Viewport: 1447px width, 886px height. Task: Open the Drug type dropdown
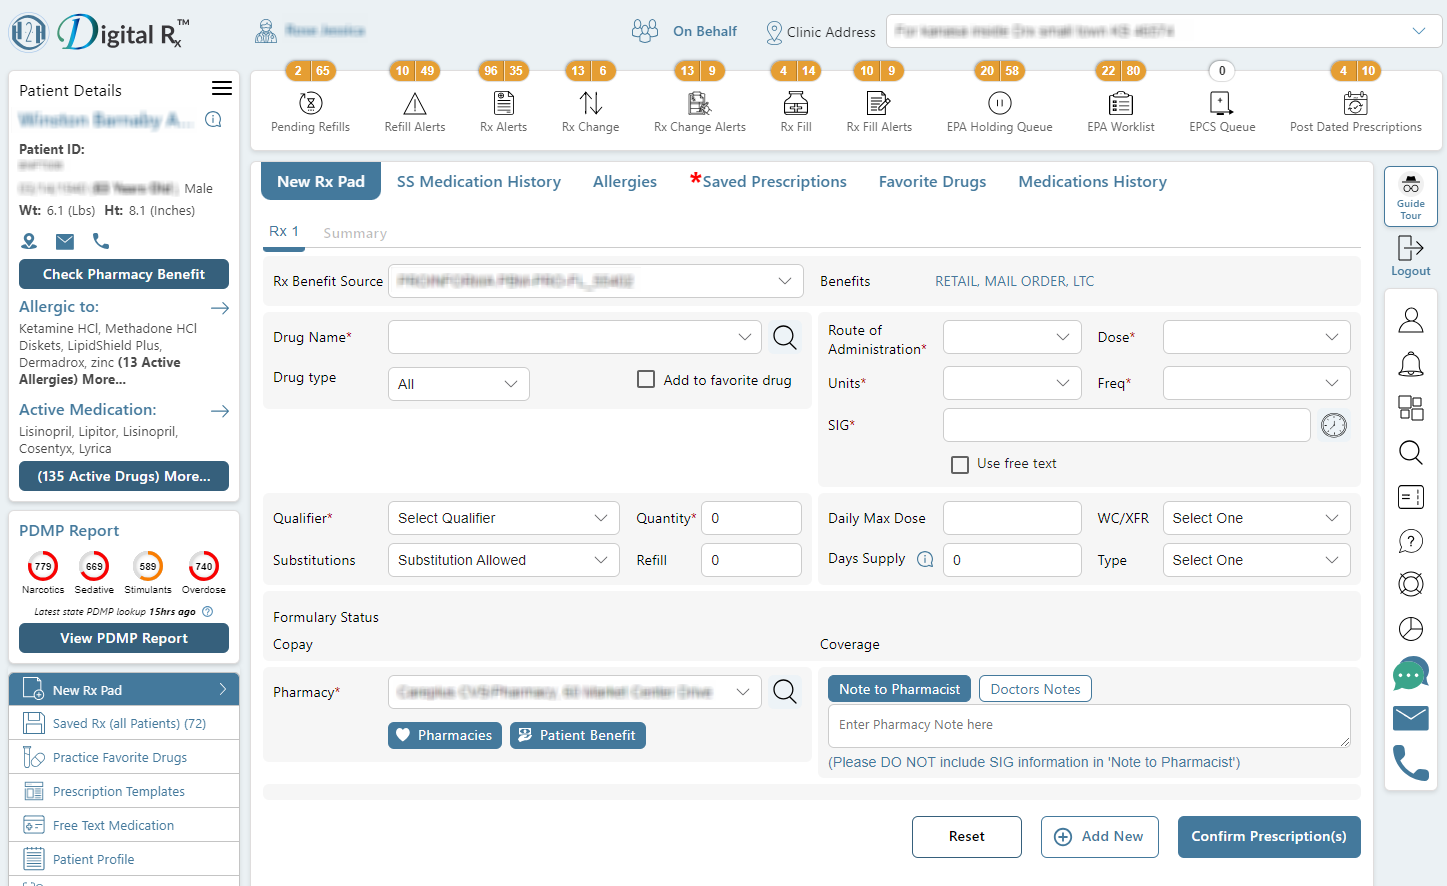tap(458, 383)
